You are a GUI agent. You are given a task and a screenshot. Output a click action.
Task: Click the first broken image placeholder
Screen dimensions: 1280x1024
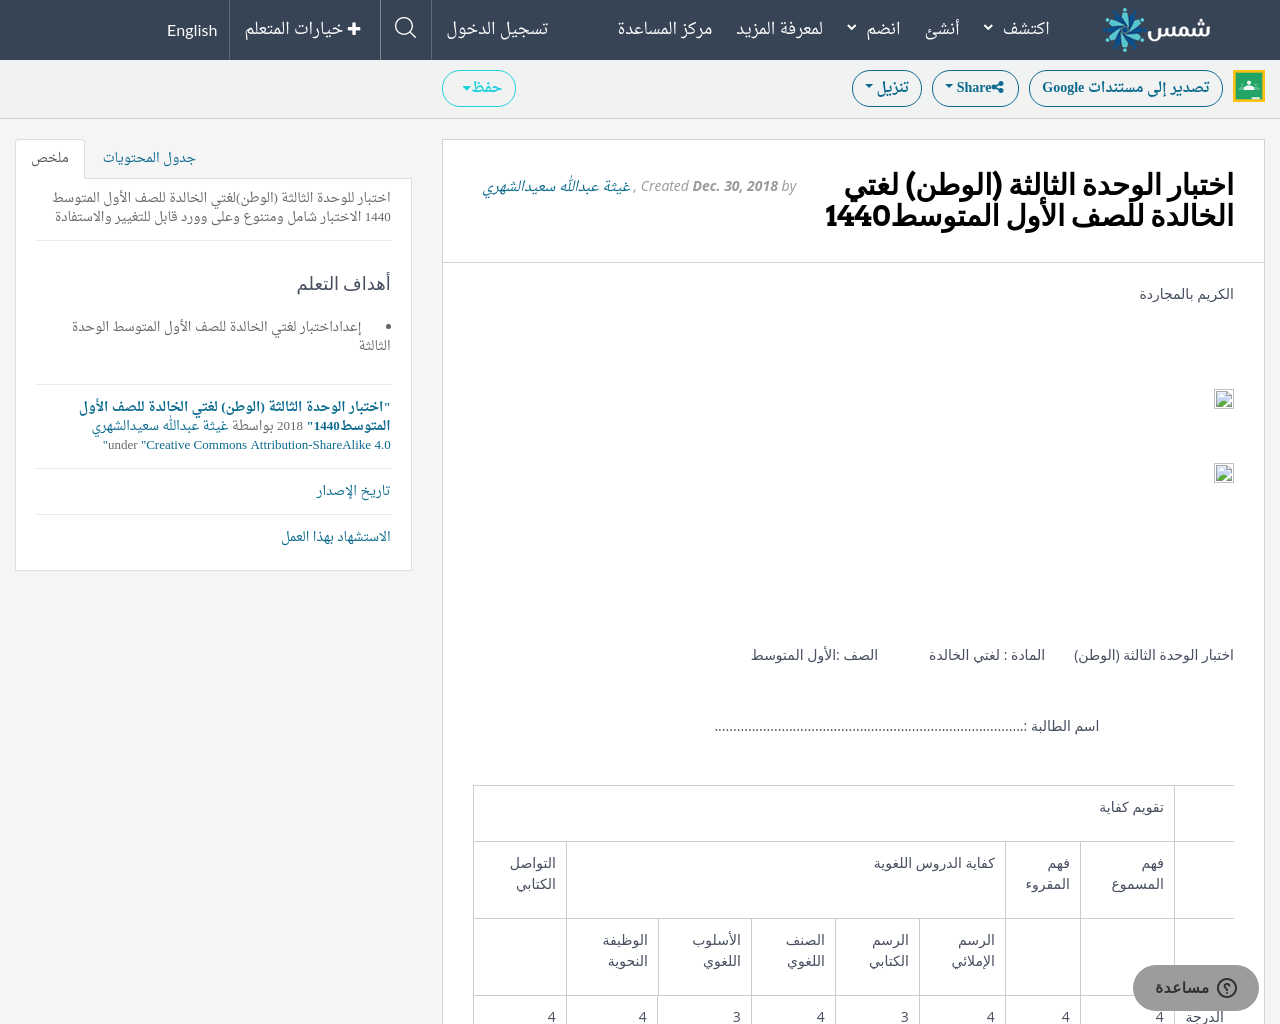pos(1224,399)
